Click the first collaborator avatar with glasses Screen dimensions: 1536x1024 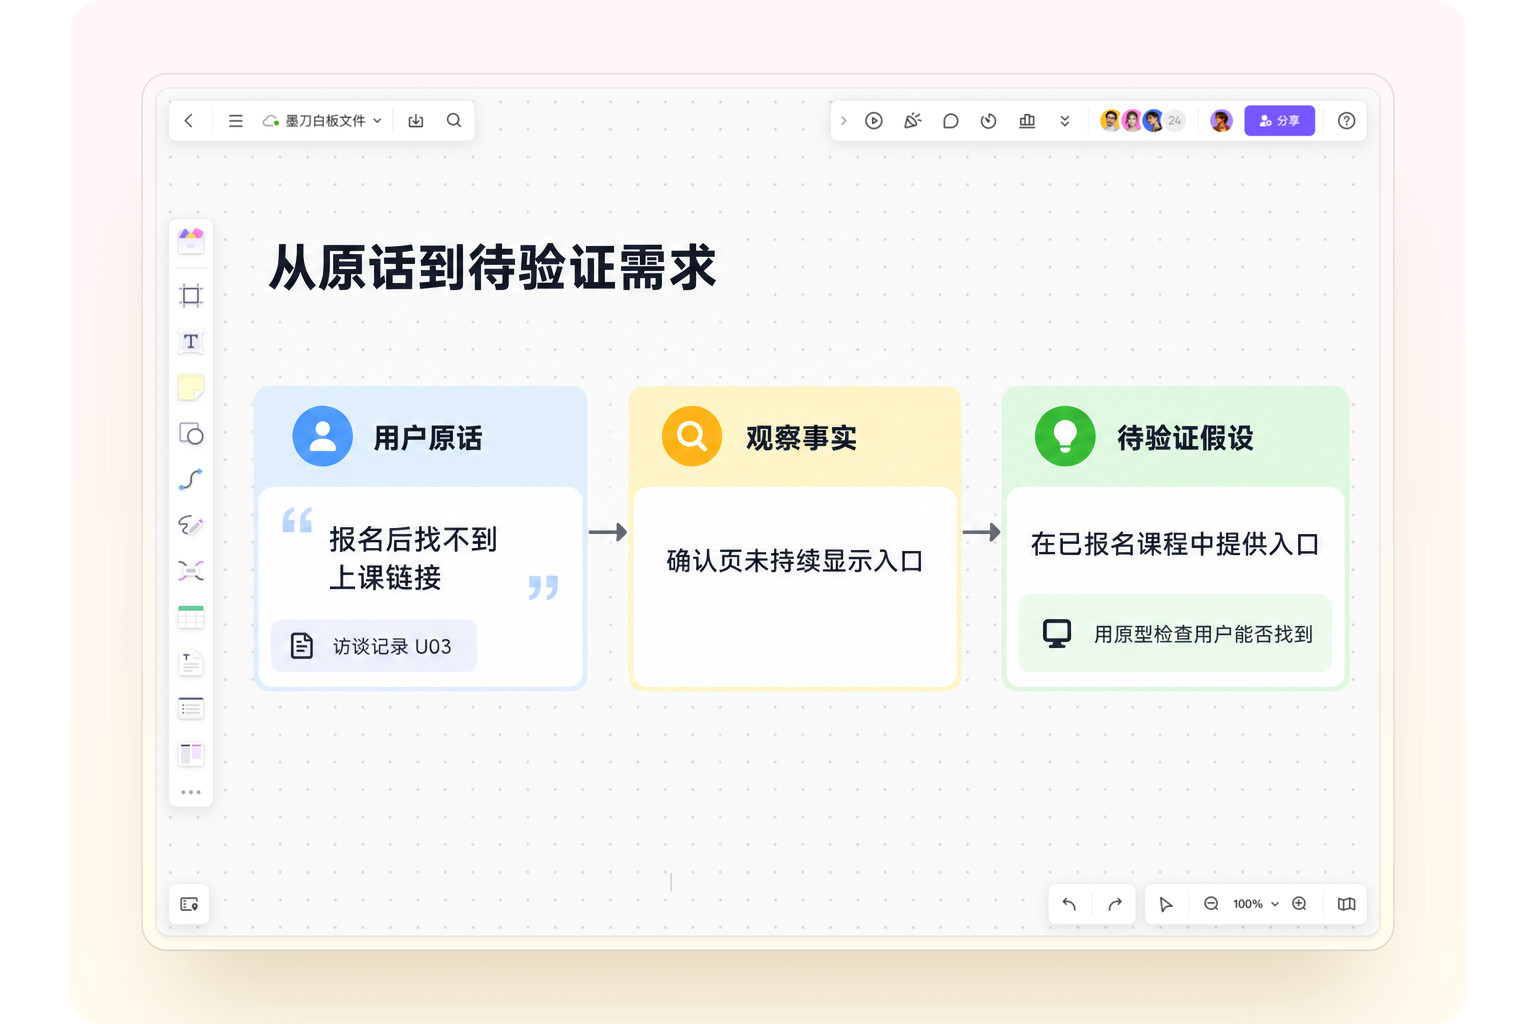1110,121
